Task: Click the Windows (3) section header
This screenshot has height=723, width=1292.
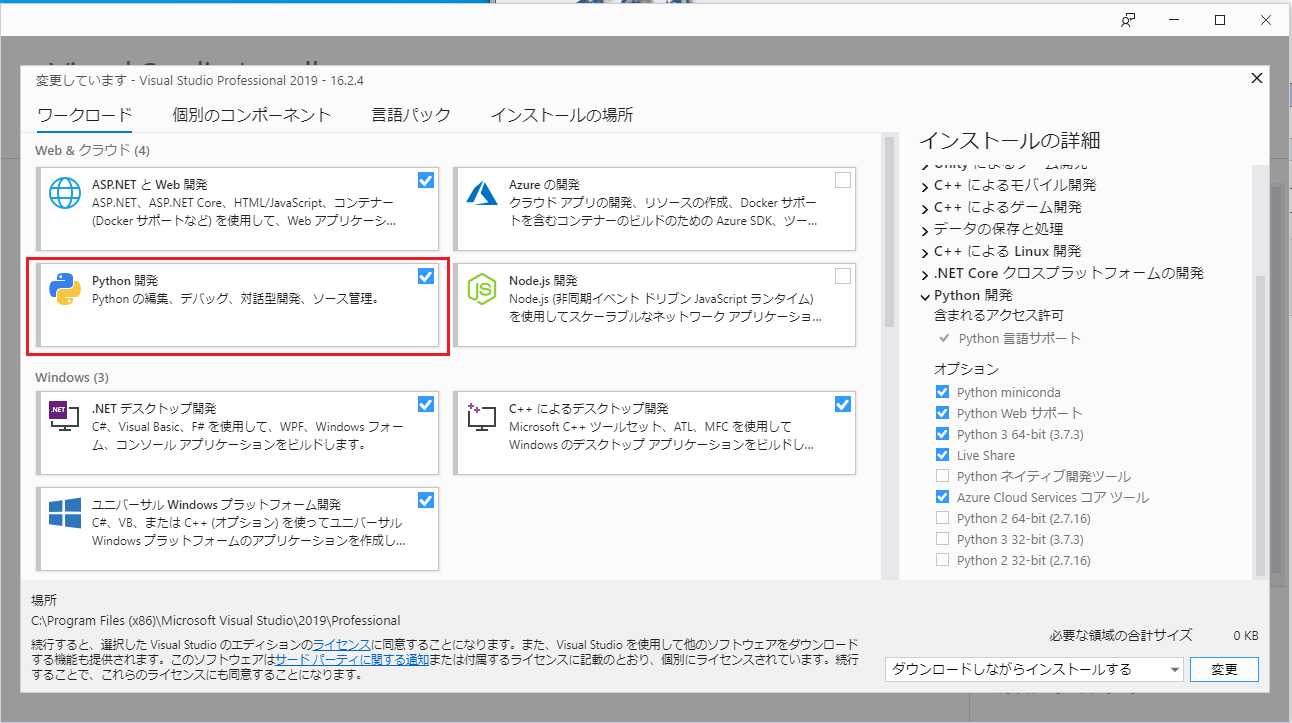Action: (x=72, y=377)
